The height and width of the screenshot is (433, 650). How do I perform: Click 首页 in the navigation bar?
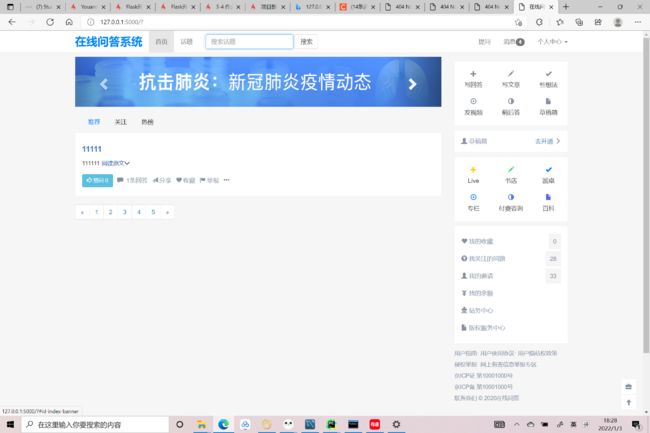point(161,41)
